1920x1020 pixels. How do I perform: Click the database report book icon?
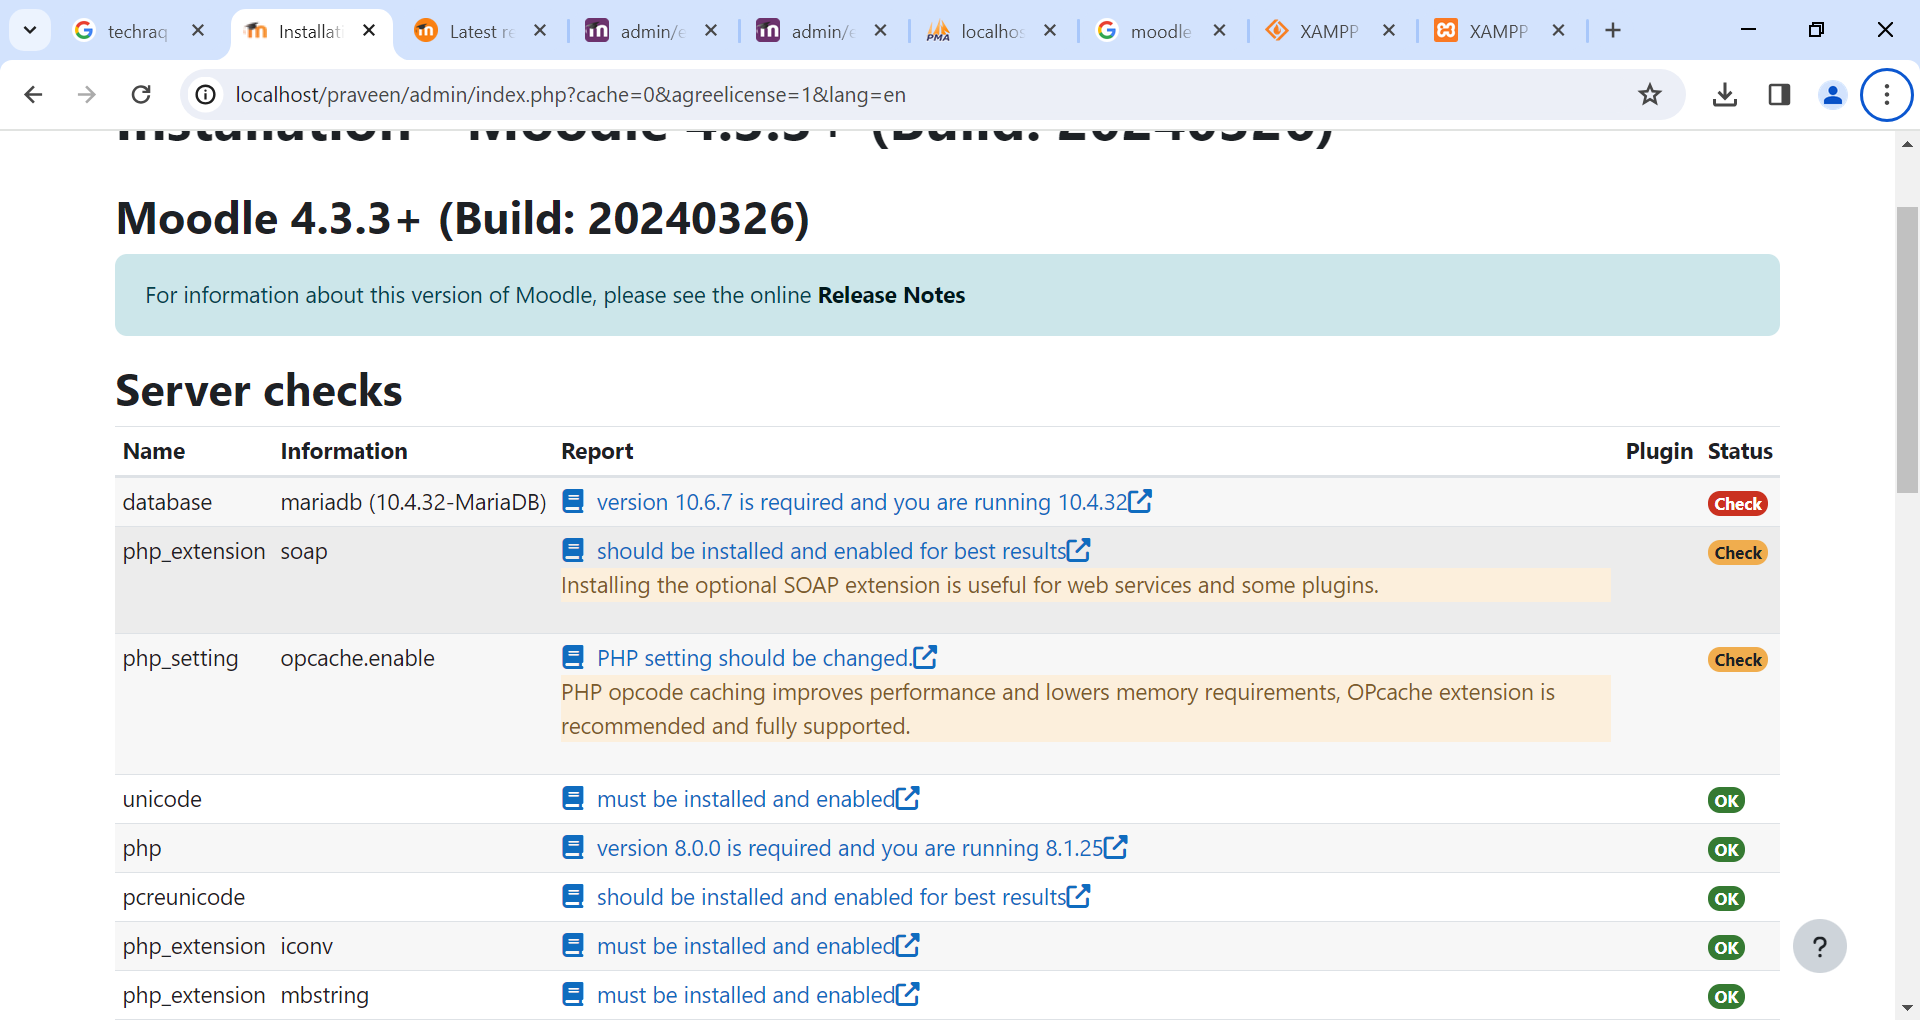(x=573, y=501)
